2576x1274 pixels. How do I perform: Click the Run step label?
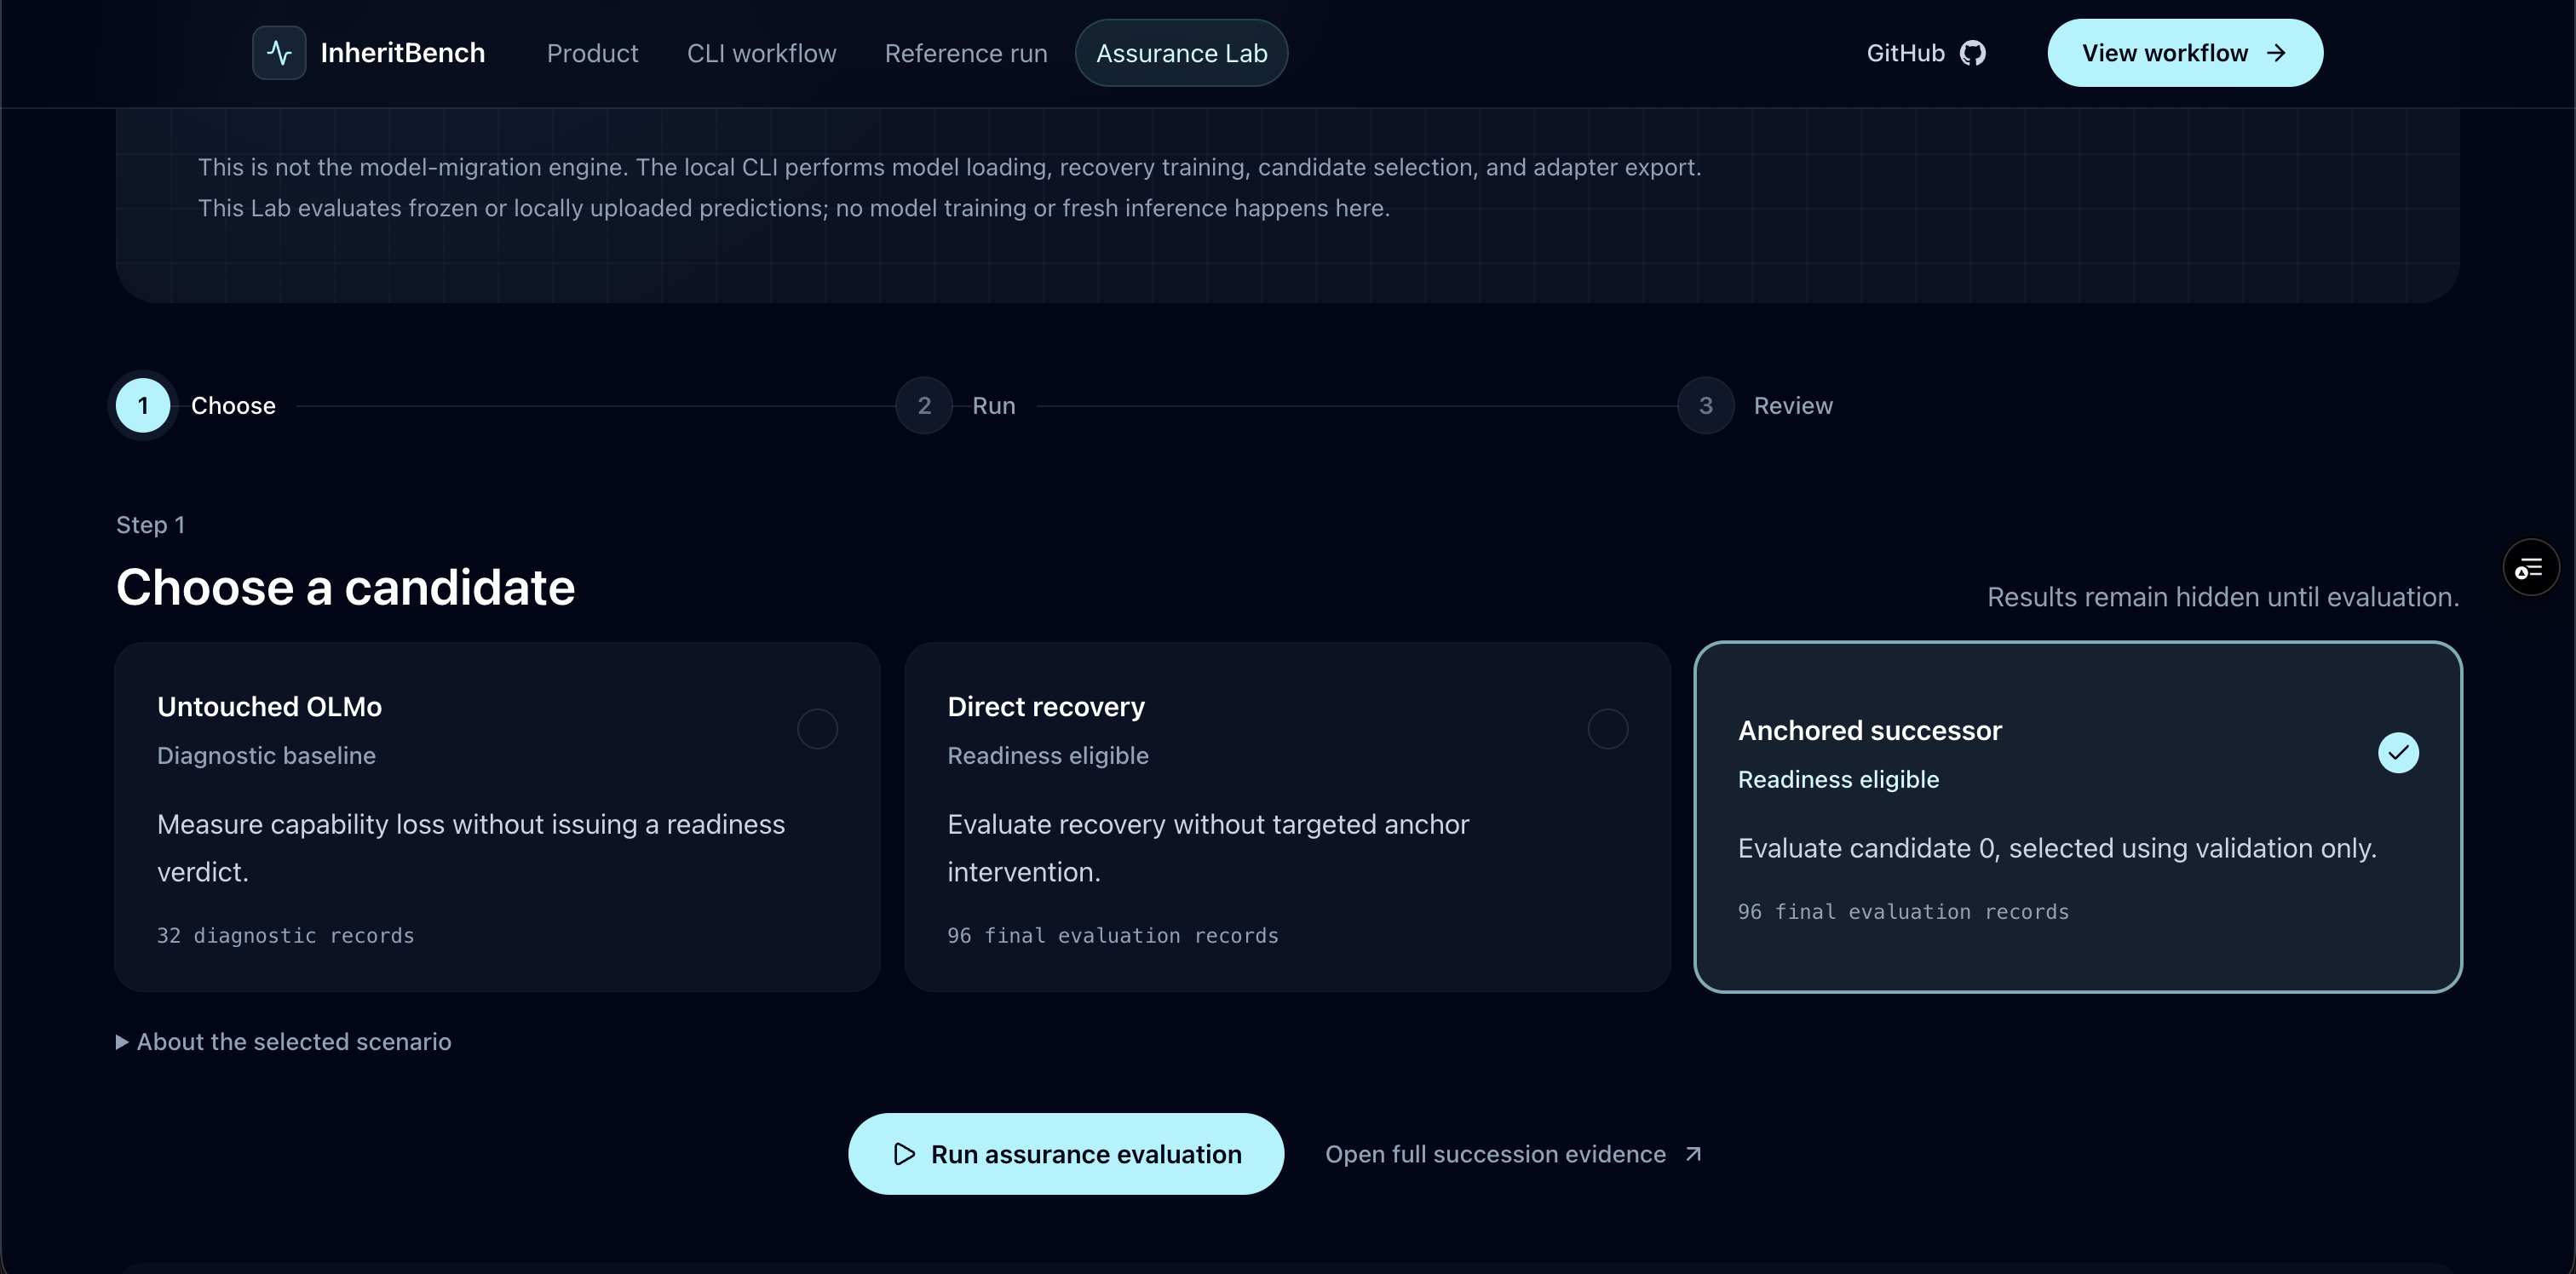click(x=994, y=406)
